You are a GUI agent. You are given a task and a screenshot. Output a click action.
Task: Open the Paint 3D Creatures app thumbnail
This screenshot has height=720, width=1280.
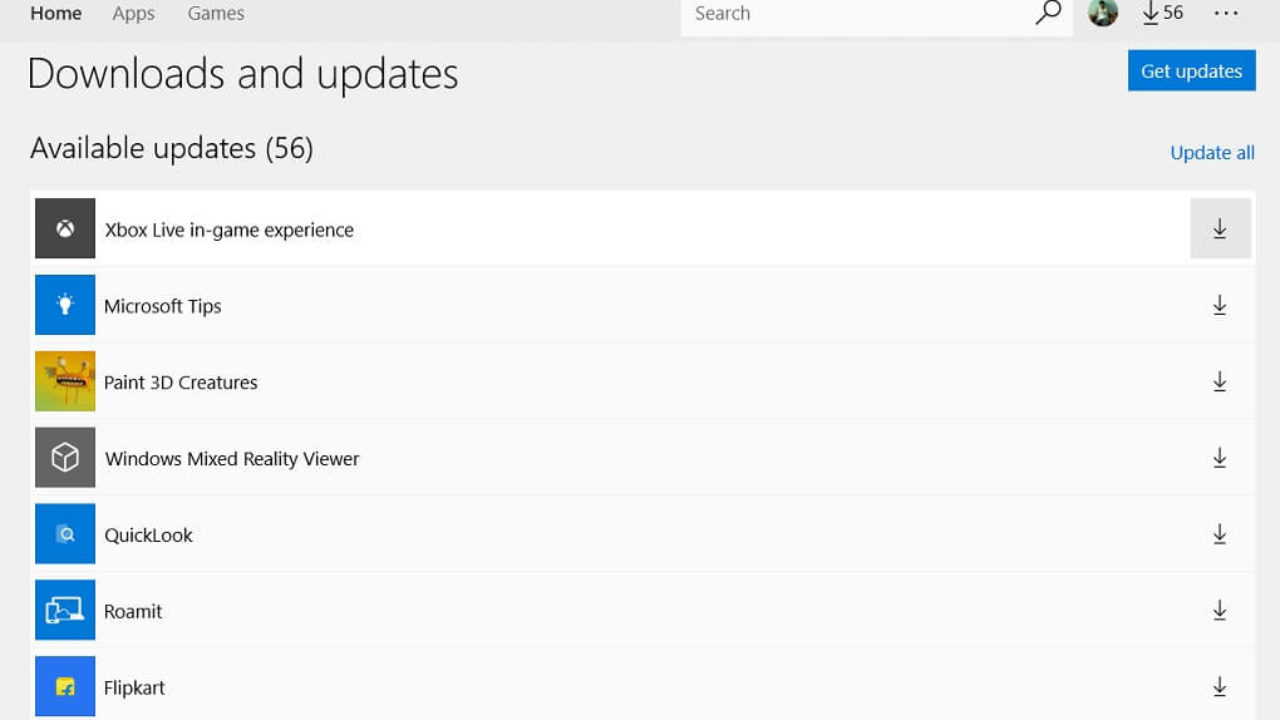pos(65,381)
